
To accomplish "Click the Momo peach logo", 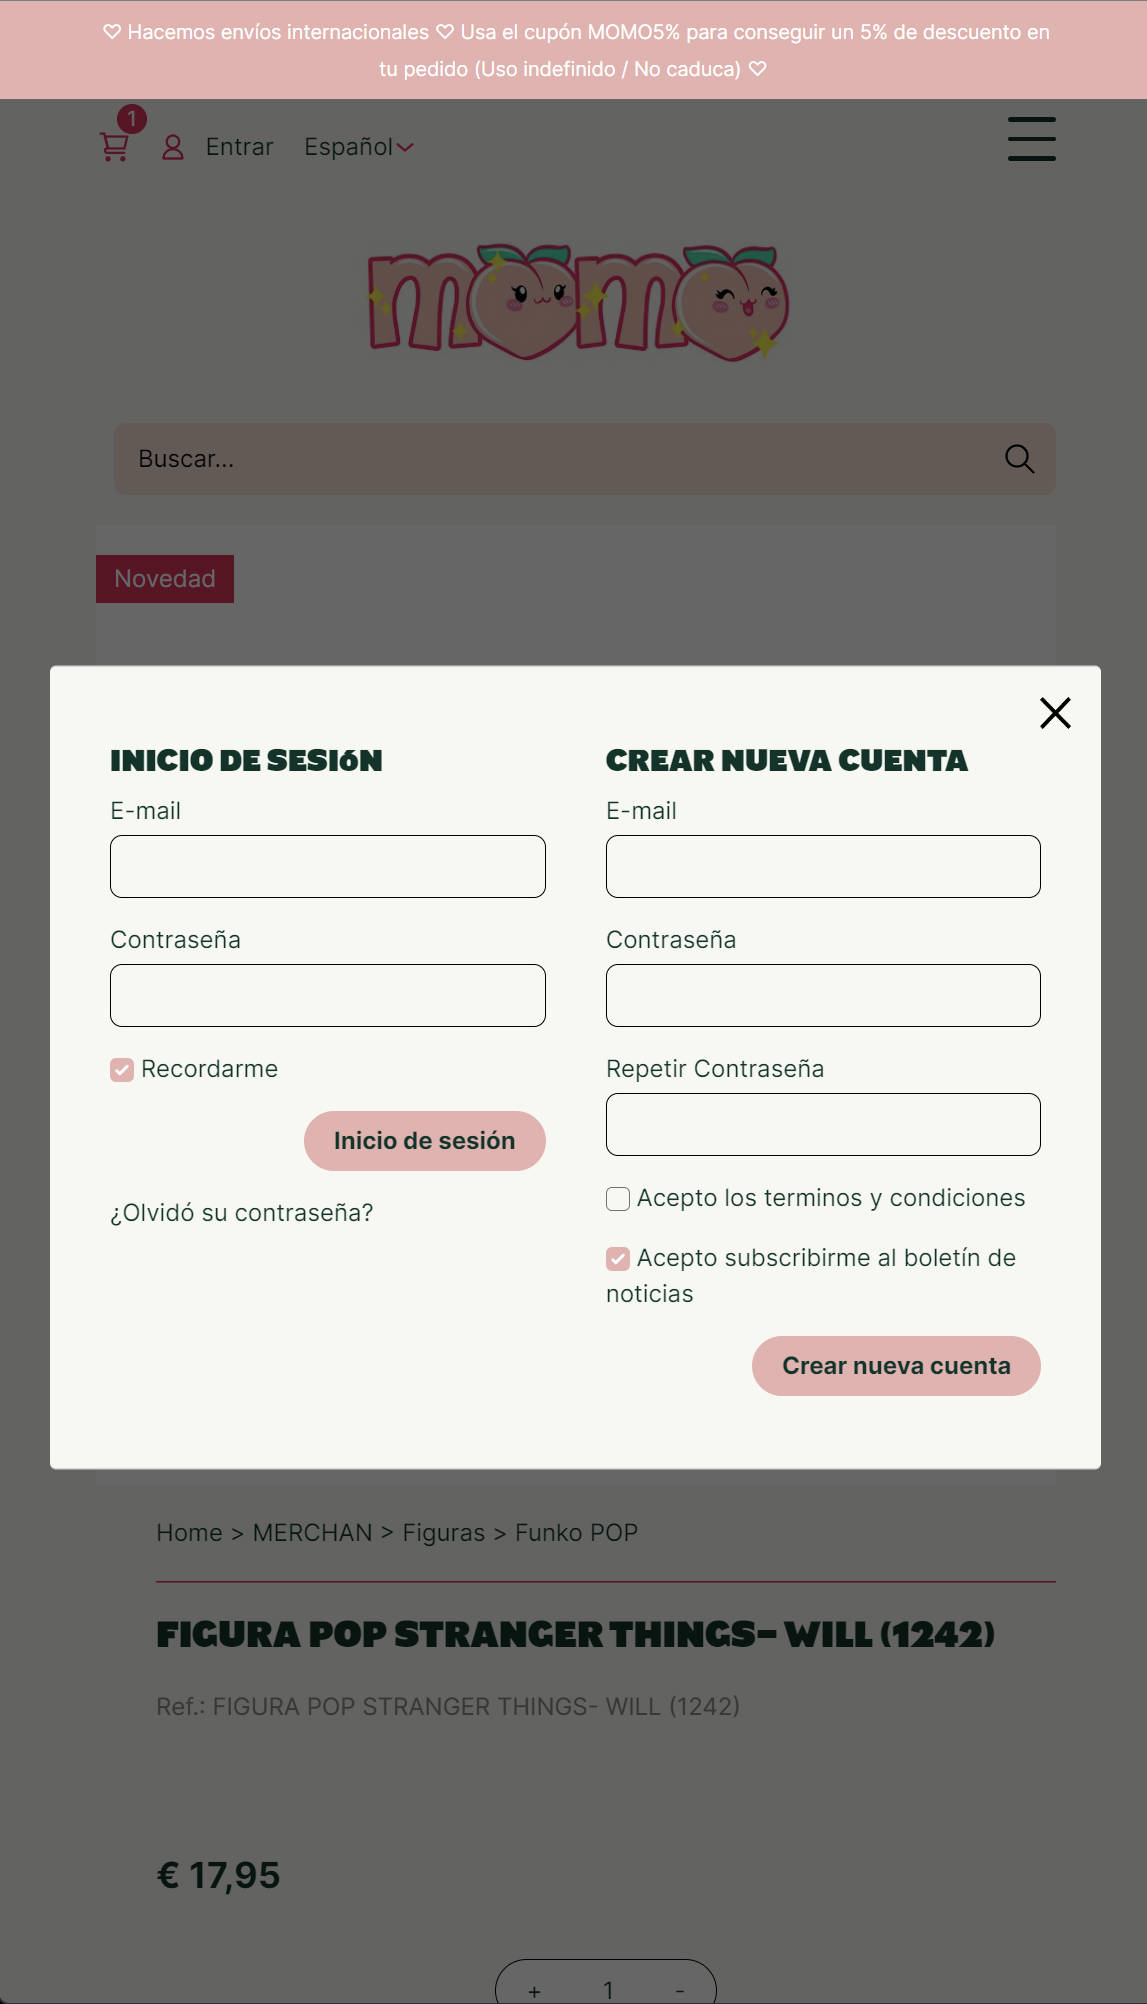I will (x=578, y=303).
